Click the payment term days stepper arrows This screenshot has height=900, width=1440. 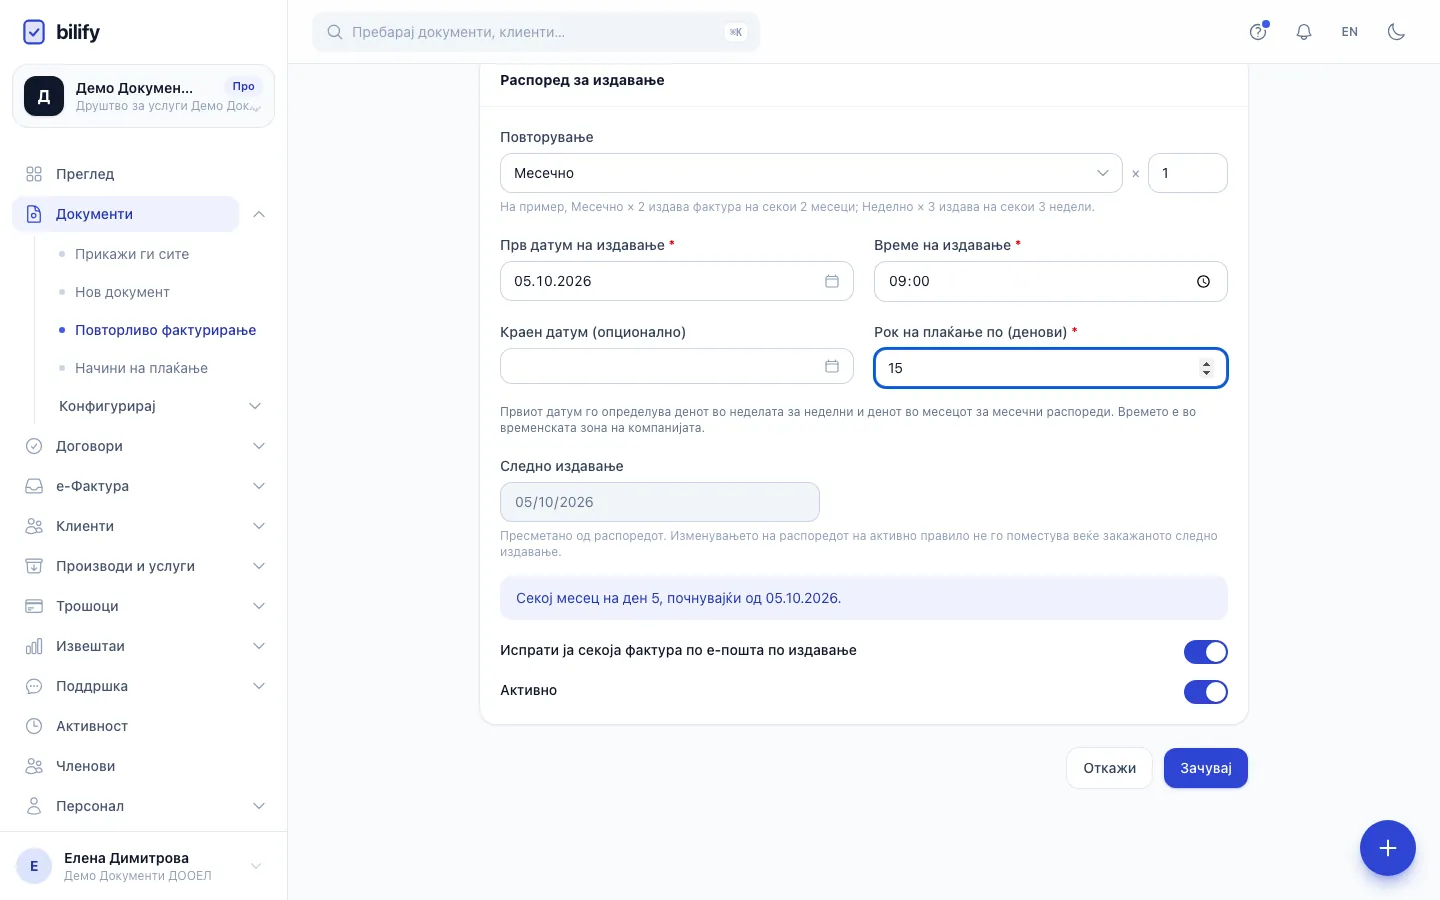(x=1206, y=368)
